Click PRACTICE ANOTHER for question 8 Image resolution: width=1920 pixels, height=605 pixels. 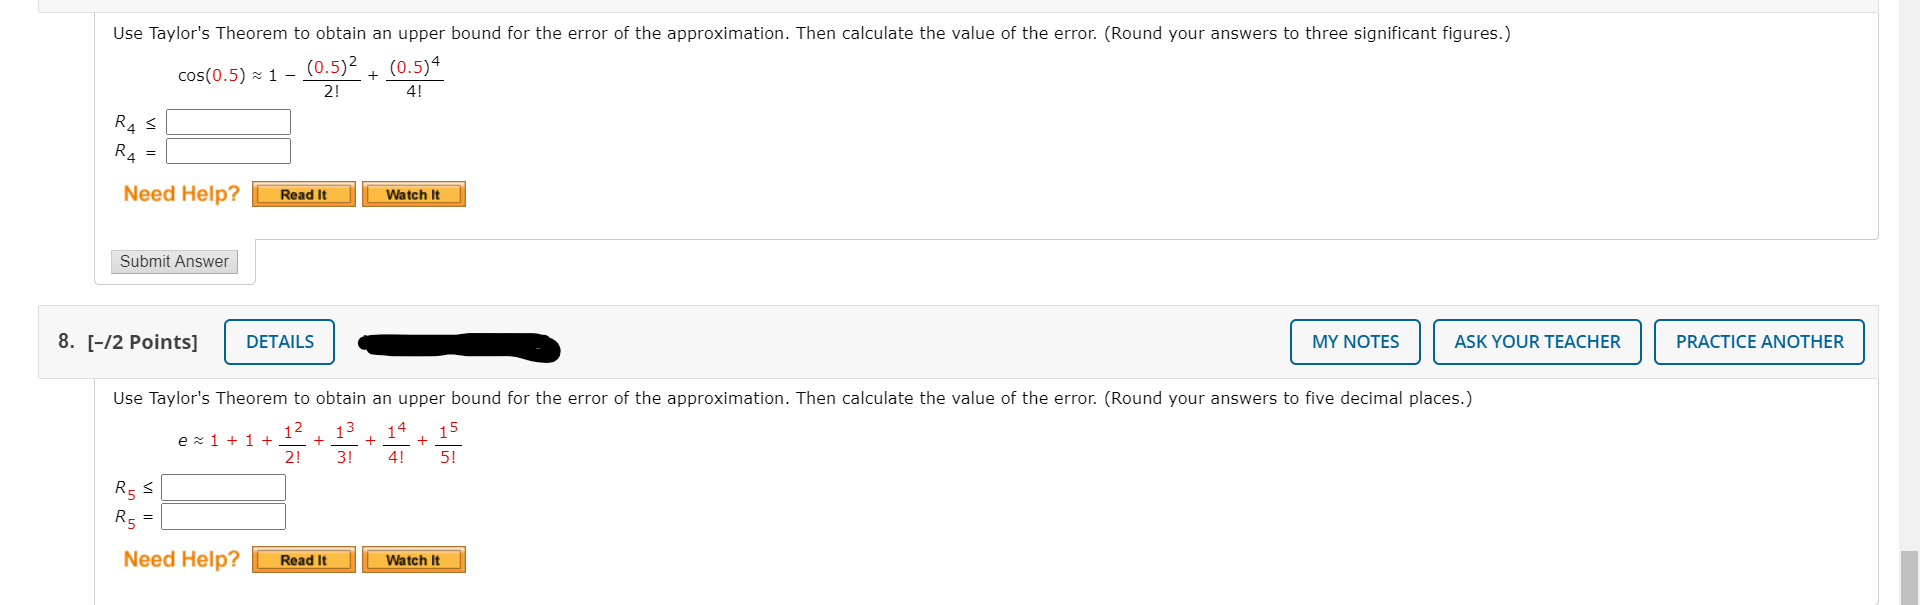coord(1759,341)
